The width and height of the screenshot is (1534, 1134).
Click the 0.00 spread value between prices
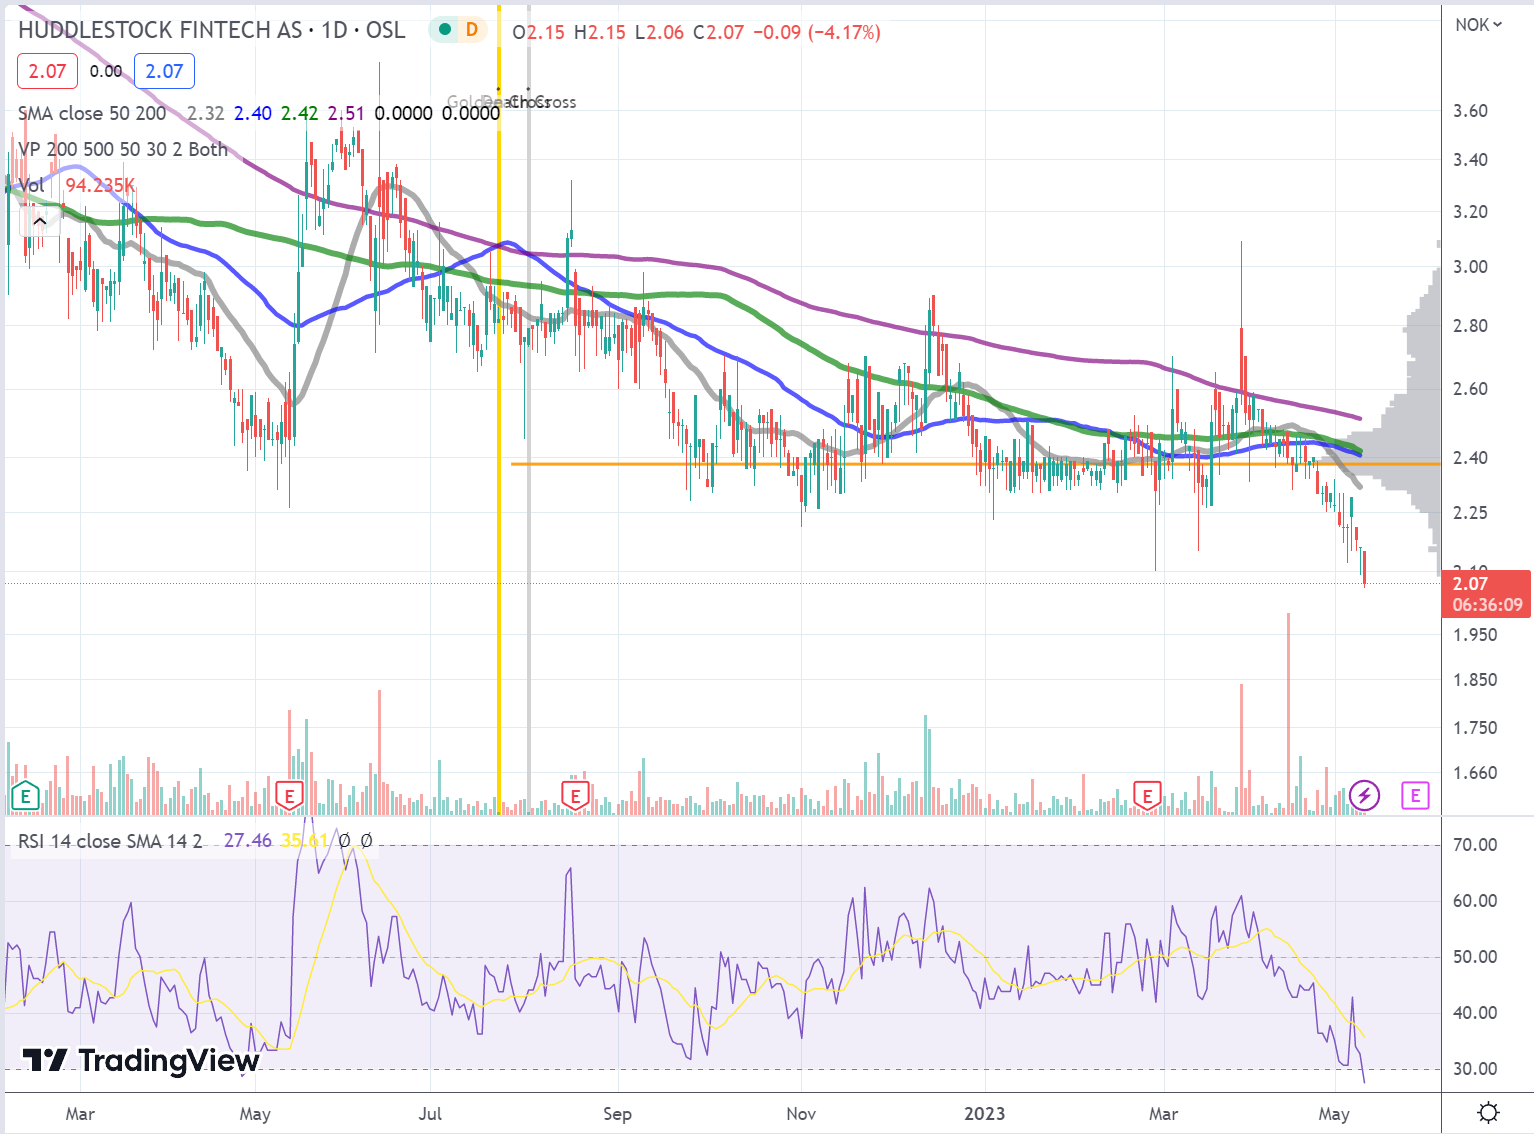[106, 71]
